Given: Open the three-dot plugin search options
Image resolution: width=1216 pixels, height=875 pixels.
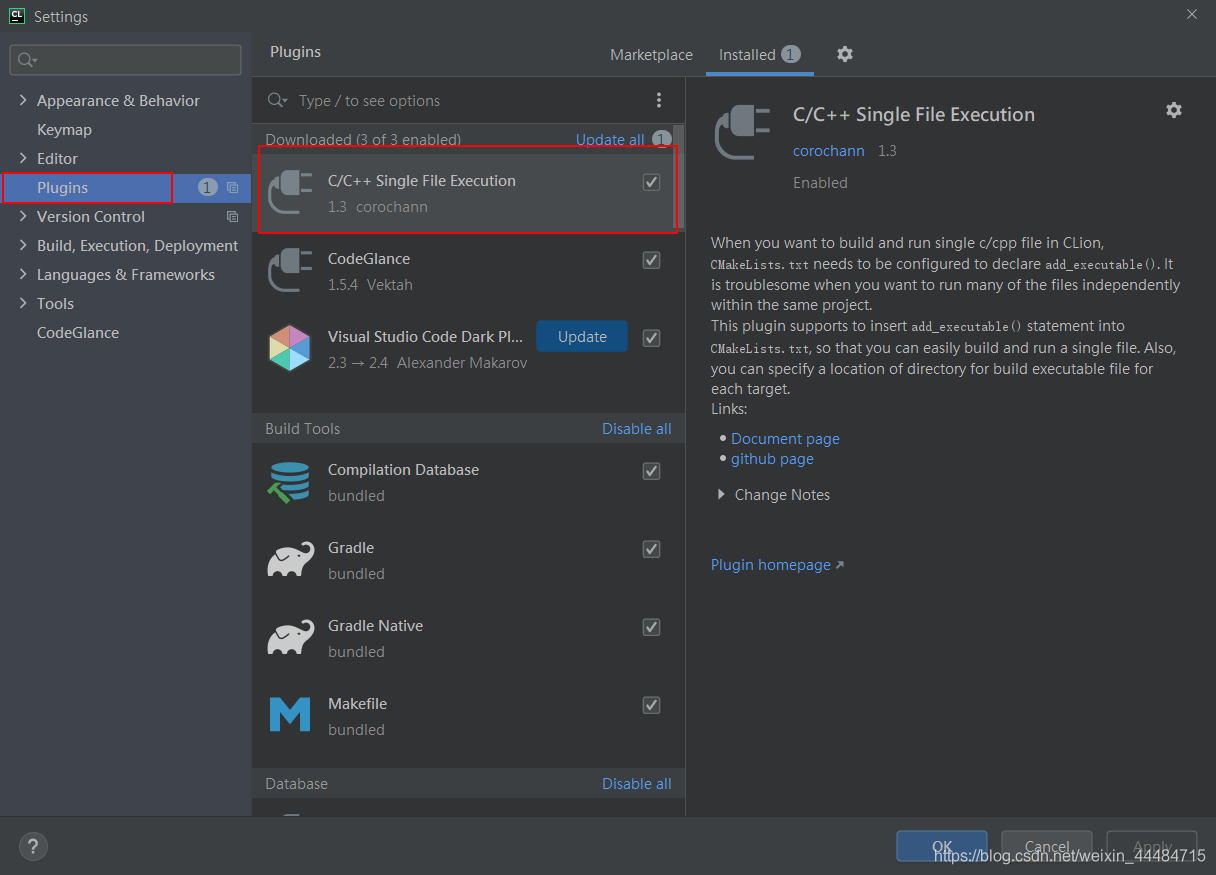Looking at the screenshot, I should click(x=658, y=100).
